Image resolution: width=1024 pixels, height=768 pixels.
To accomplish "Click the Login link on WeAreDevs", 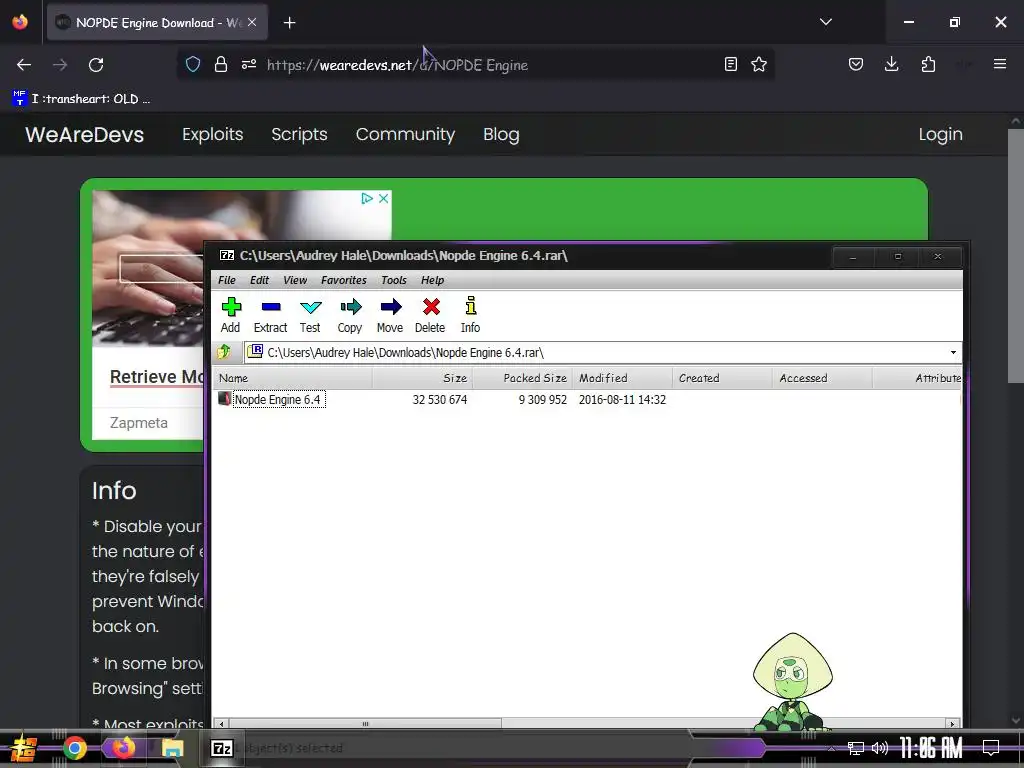I will point(940,135).
